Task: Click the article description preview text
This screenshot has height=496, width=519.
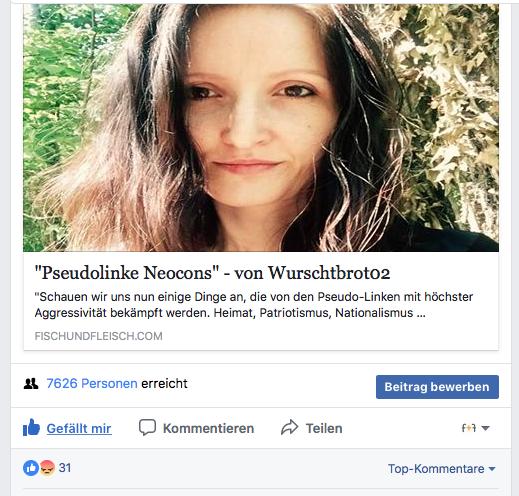Action: (254, 305)
